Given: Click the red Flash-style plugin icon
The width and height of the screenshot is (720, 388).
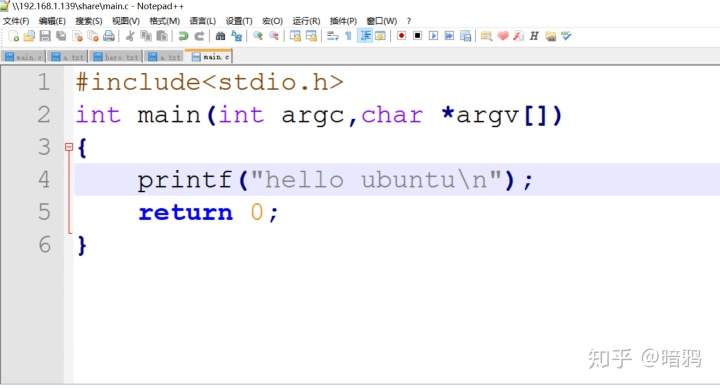Looking at the screenshot, I should pyautogui.click(x=518, y=36).
